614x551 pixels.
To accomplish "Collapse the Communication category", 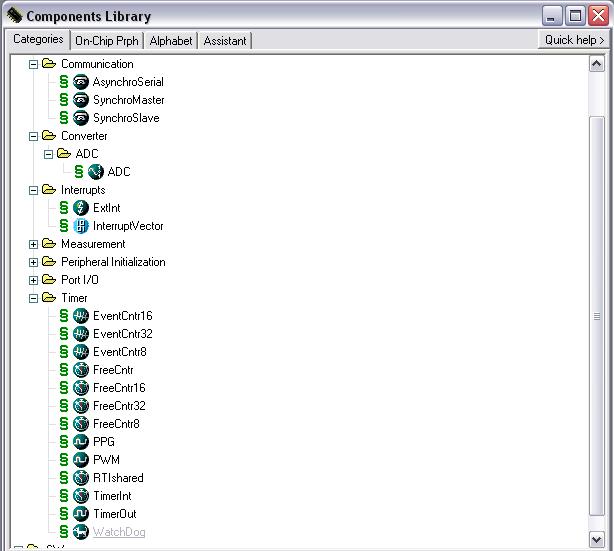I will 33,64.
